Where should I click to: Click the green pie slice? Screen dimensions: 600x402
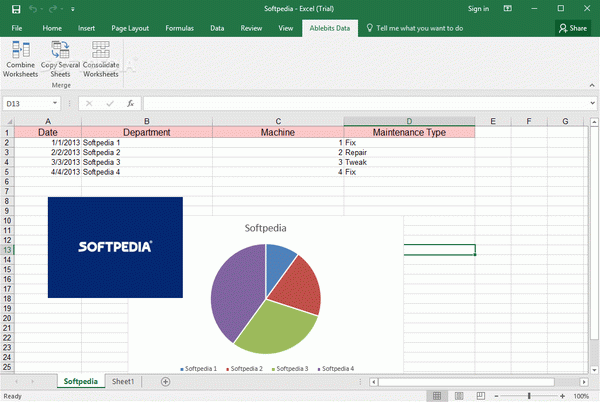(x=277, y=329)
